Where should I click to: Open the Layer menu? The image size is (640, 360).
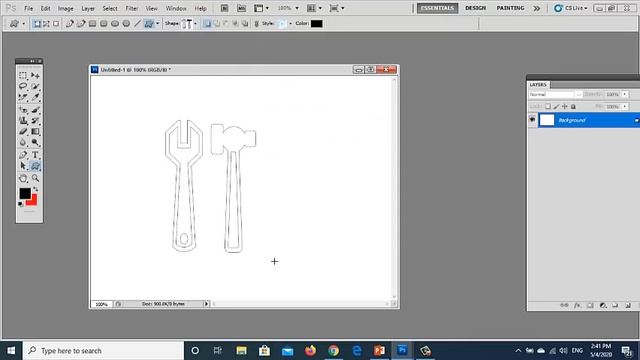pos(88,8)
